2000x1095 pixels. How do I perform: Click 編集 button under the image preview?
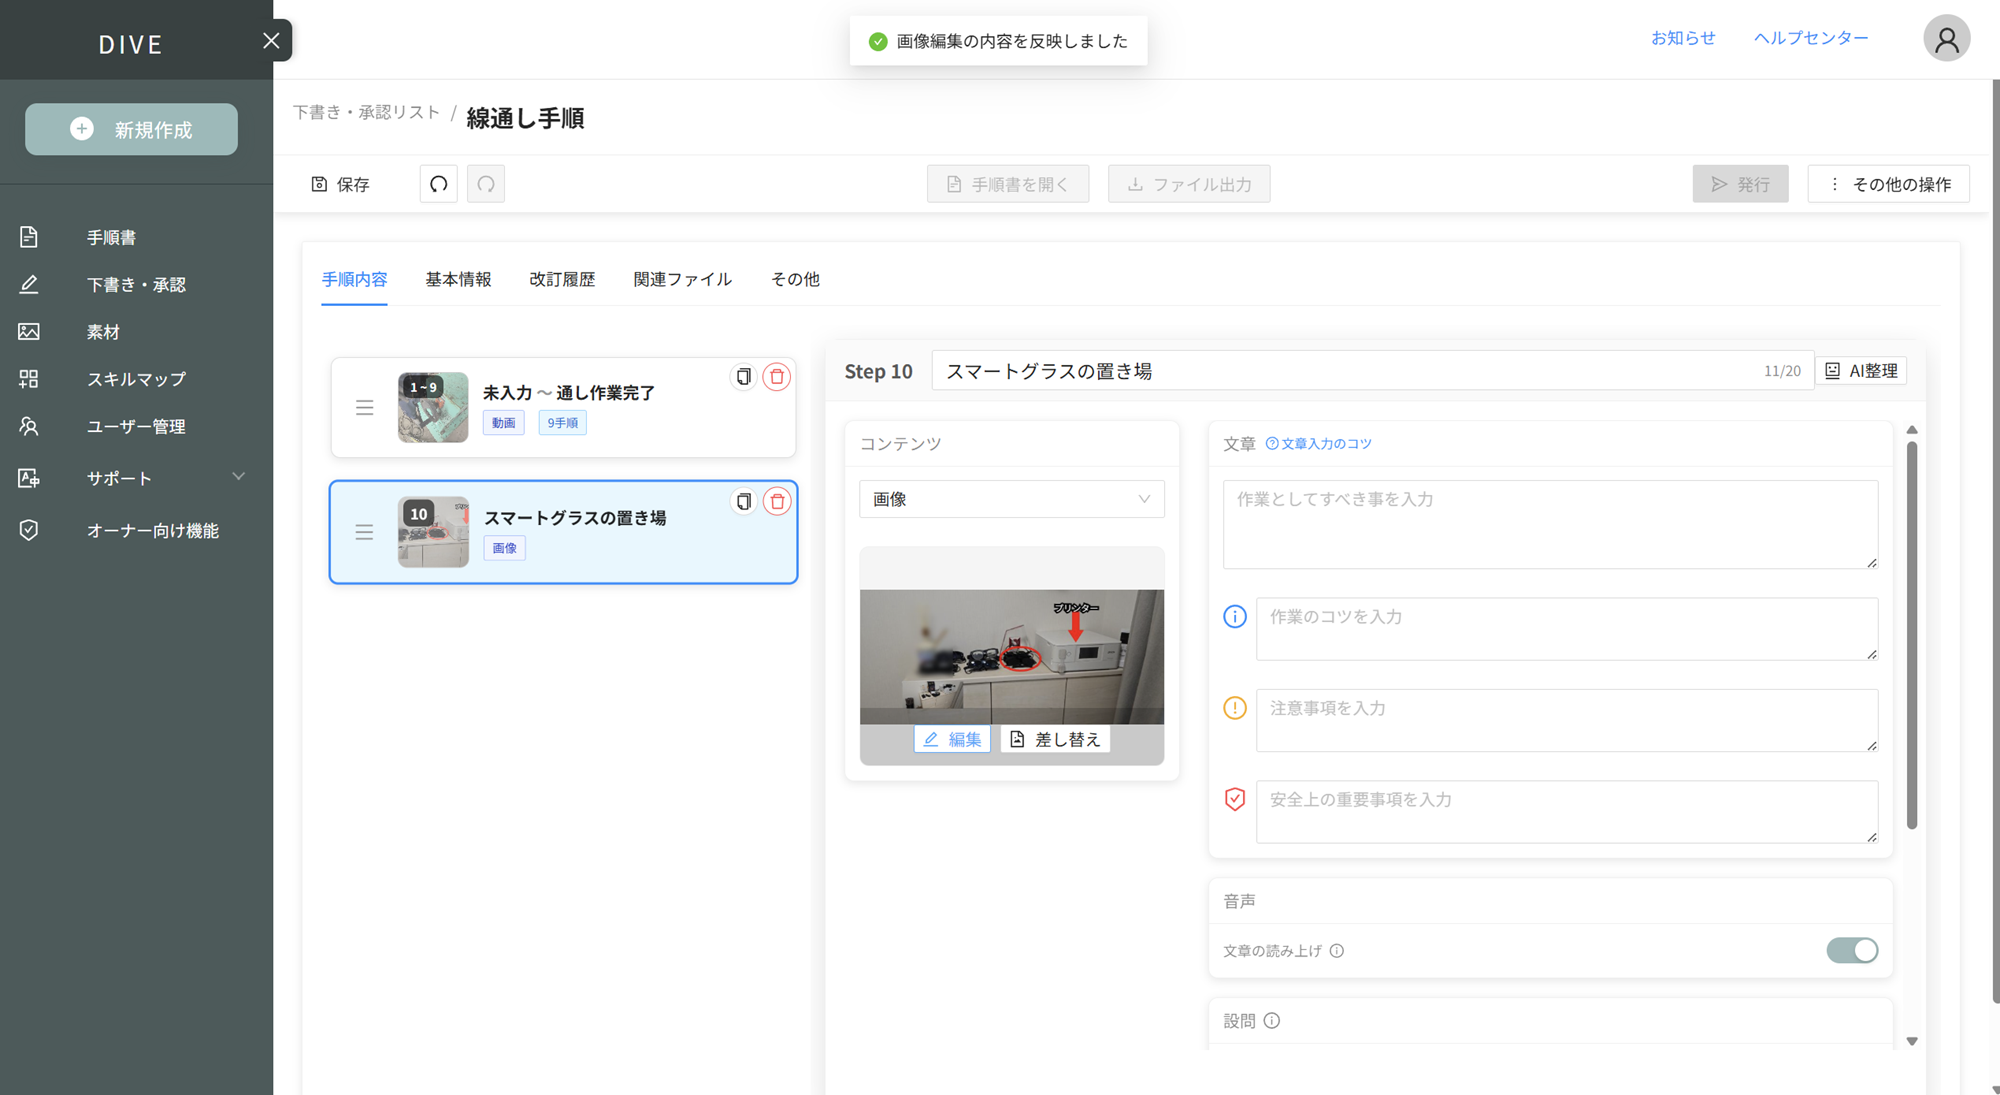coord(952,739)
